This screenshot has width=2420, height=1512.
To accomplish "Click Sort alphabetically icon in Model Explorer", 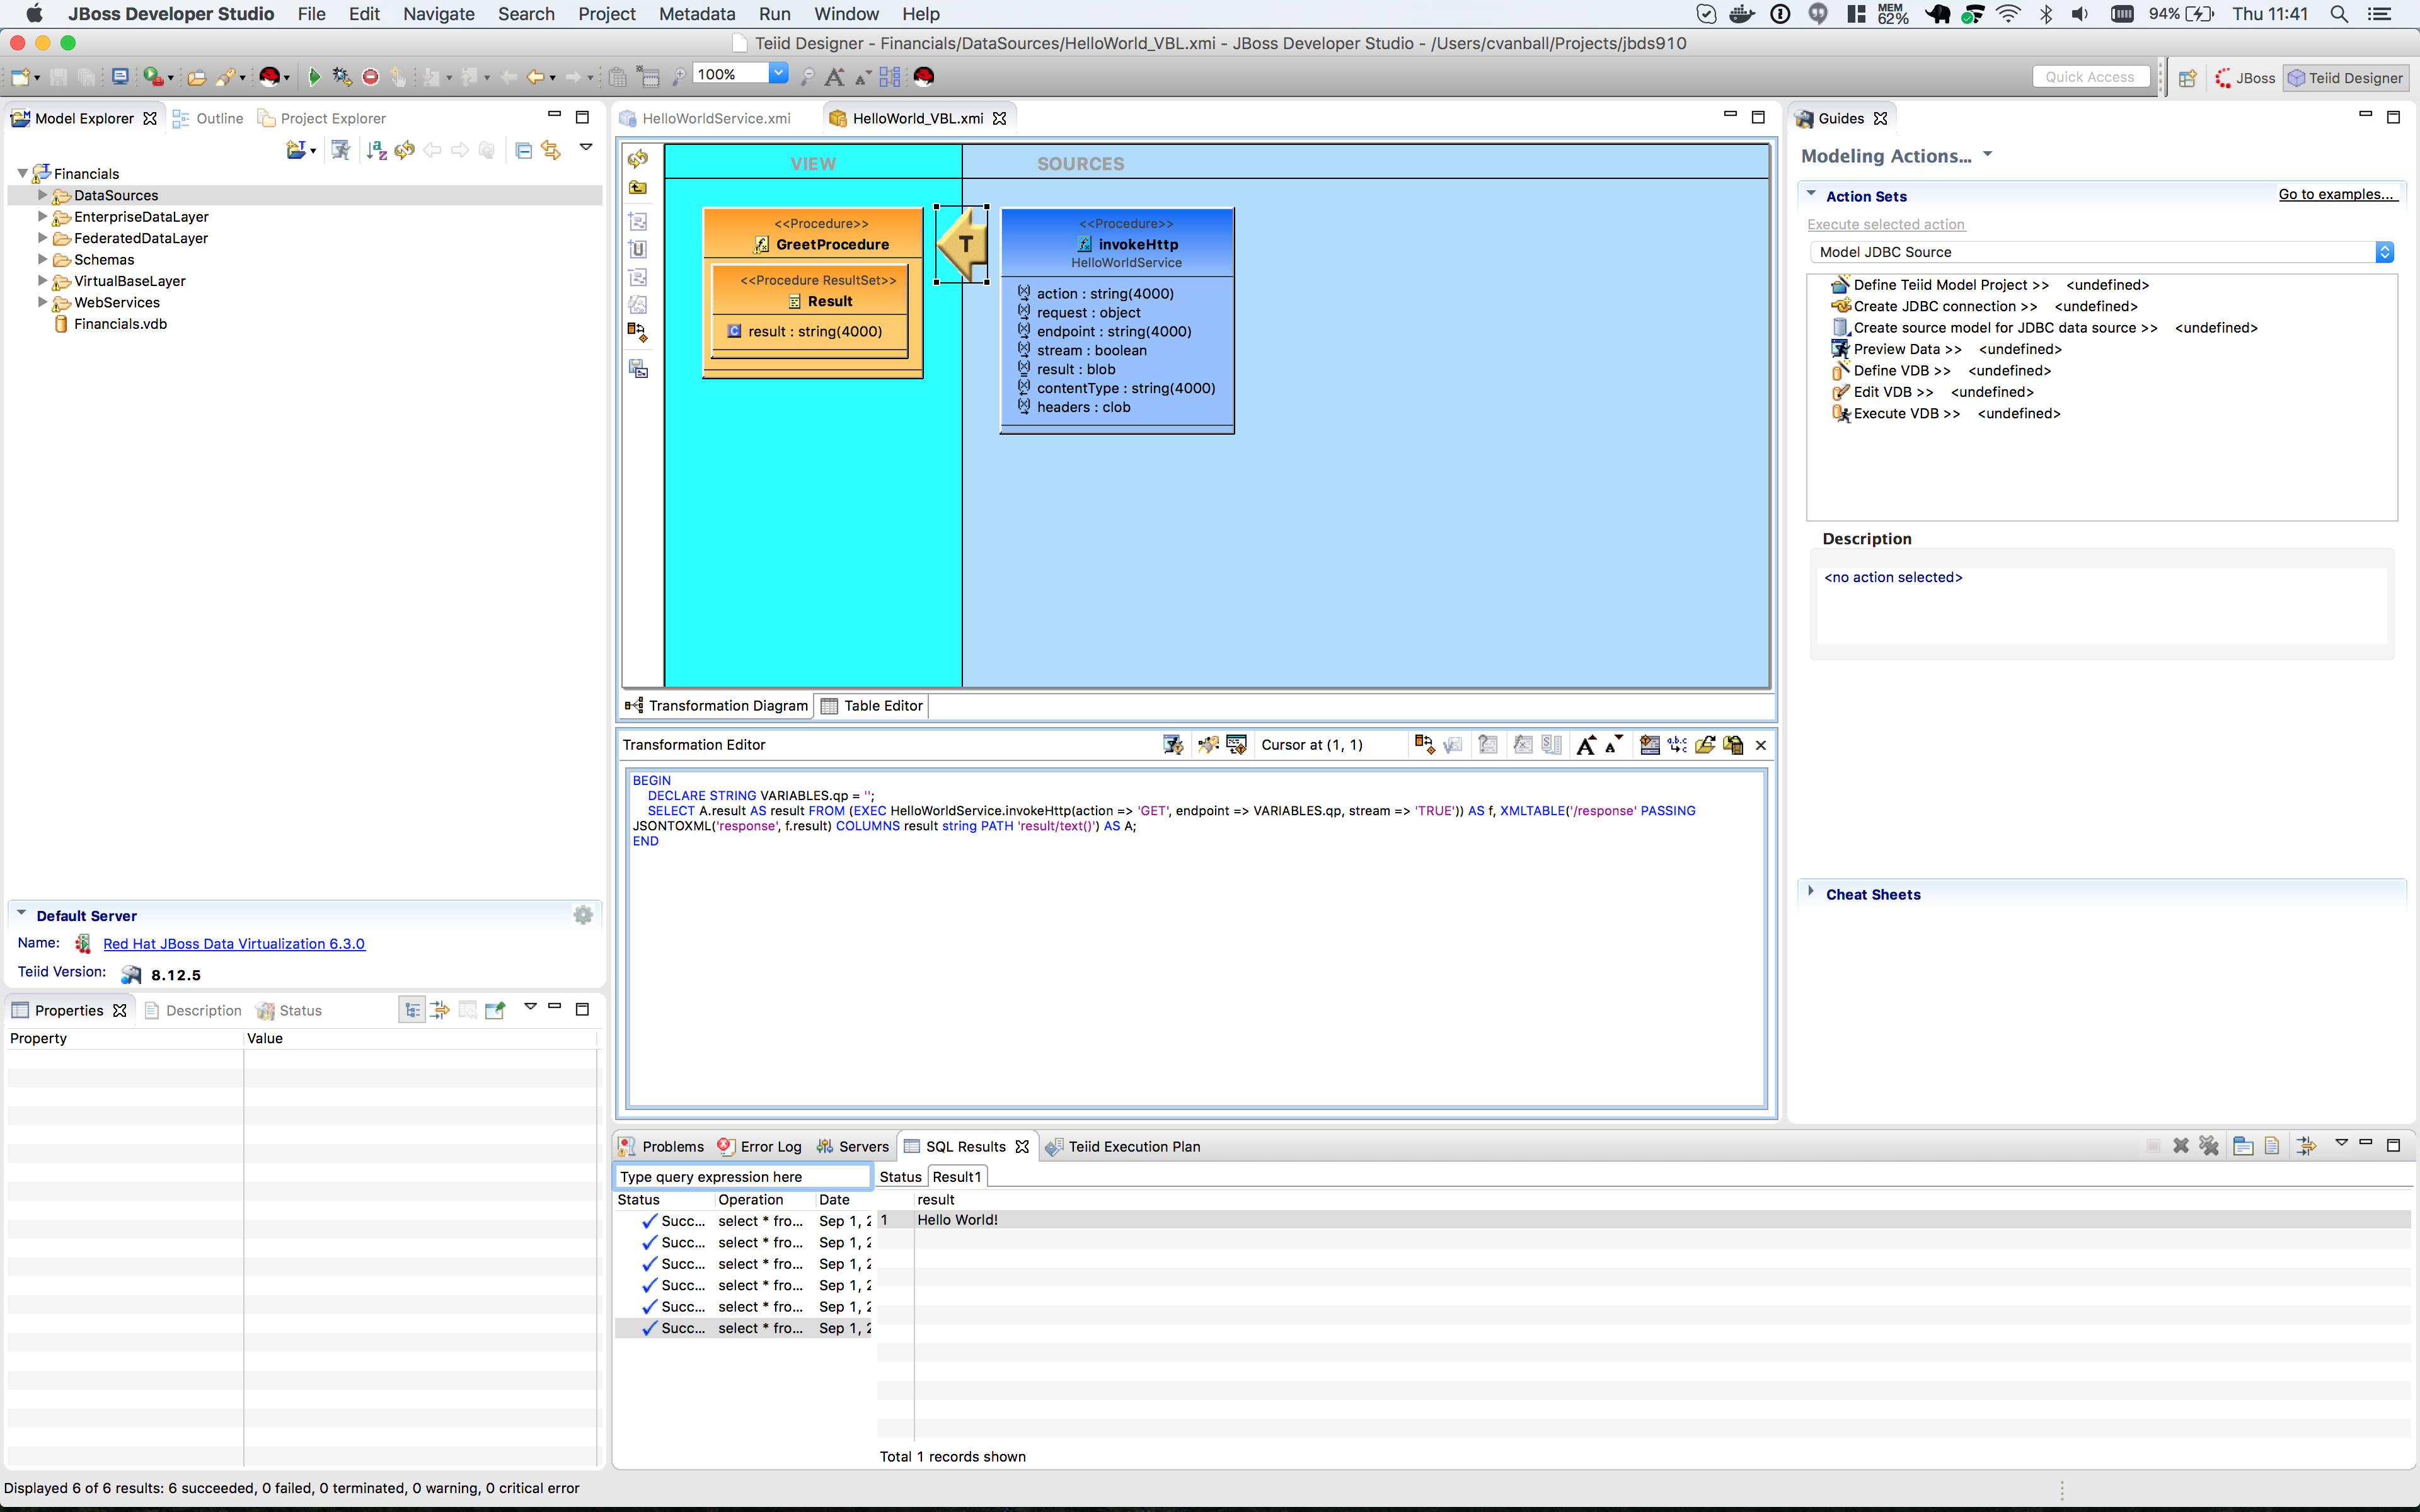I will pyautogui.click(x=376, y=150).
